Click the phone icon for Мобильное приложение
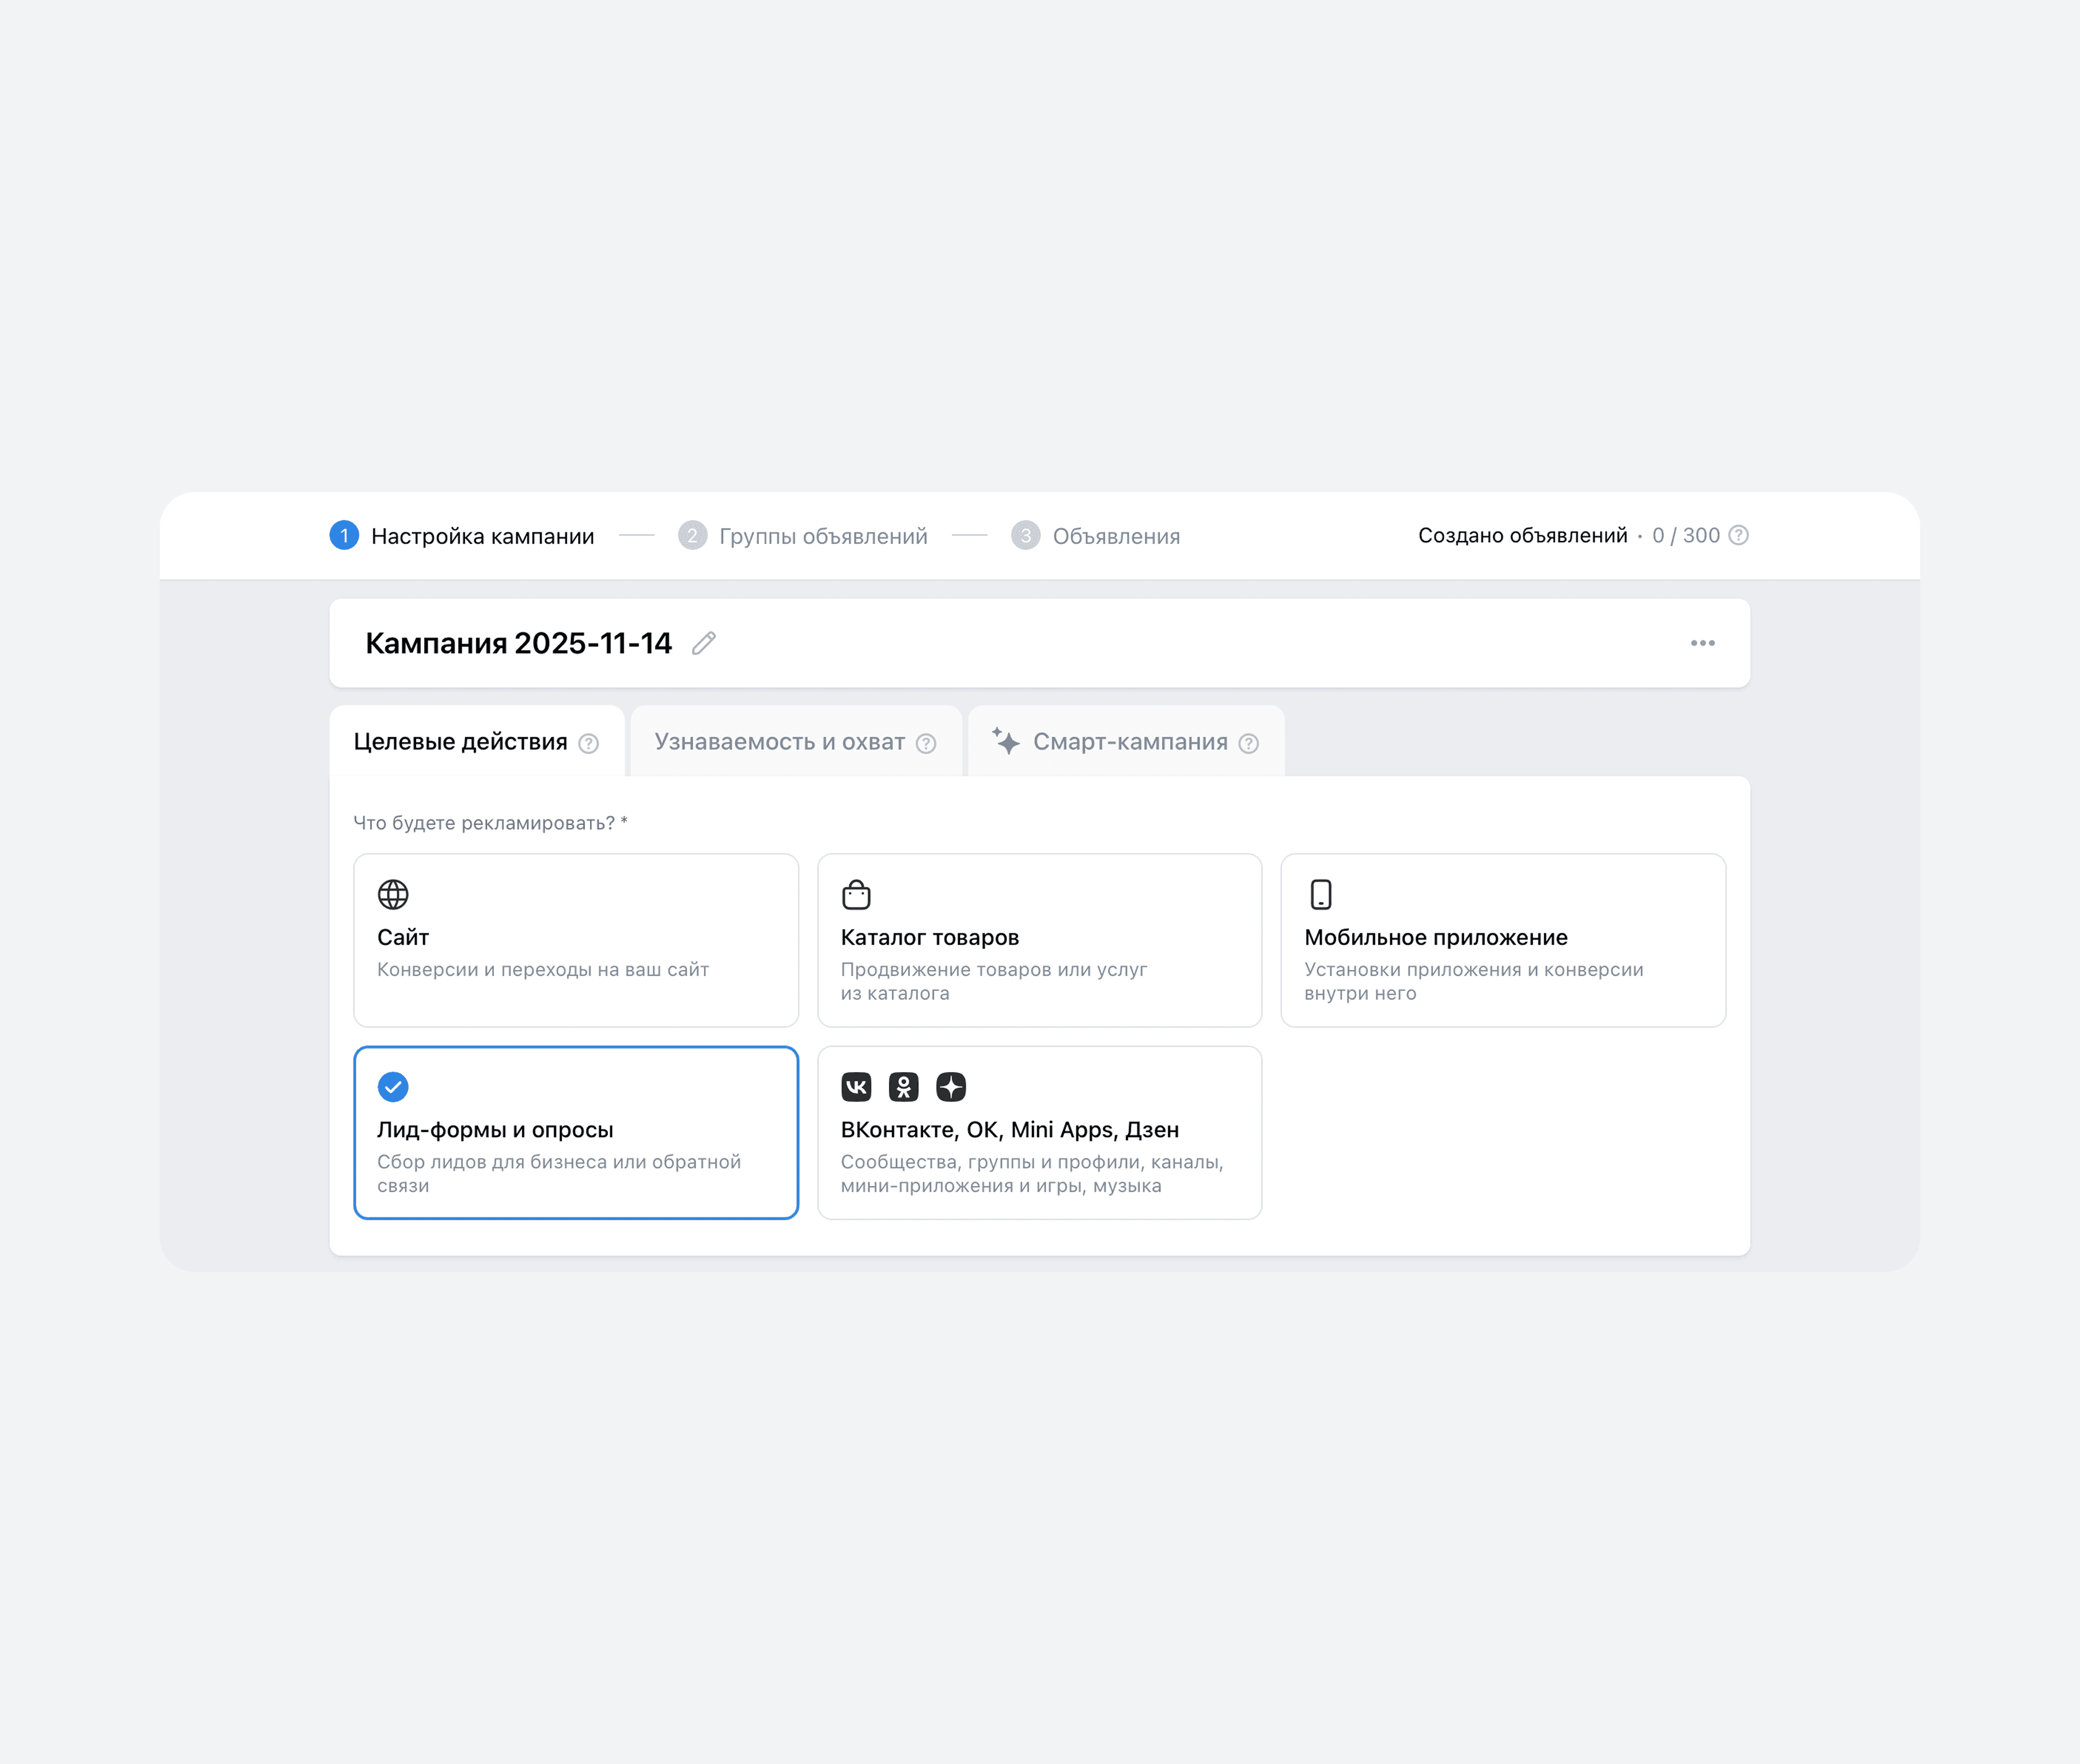 1320,894
